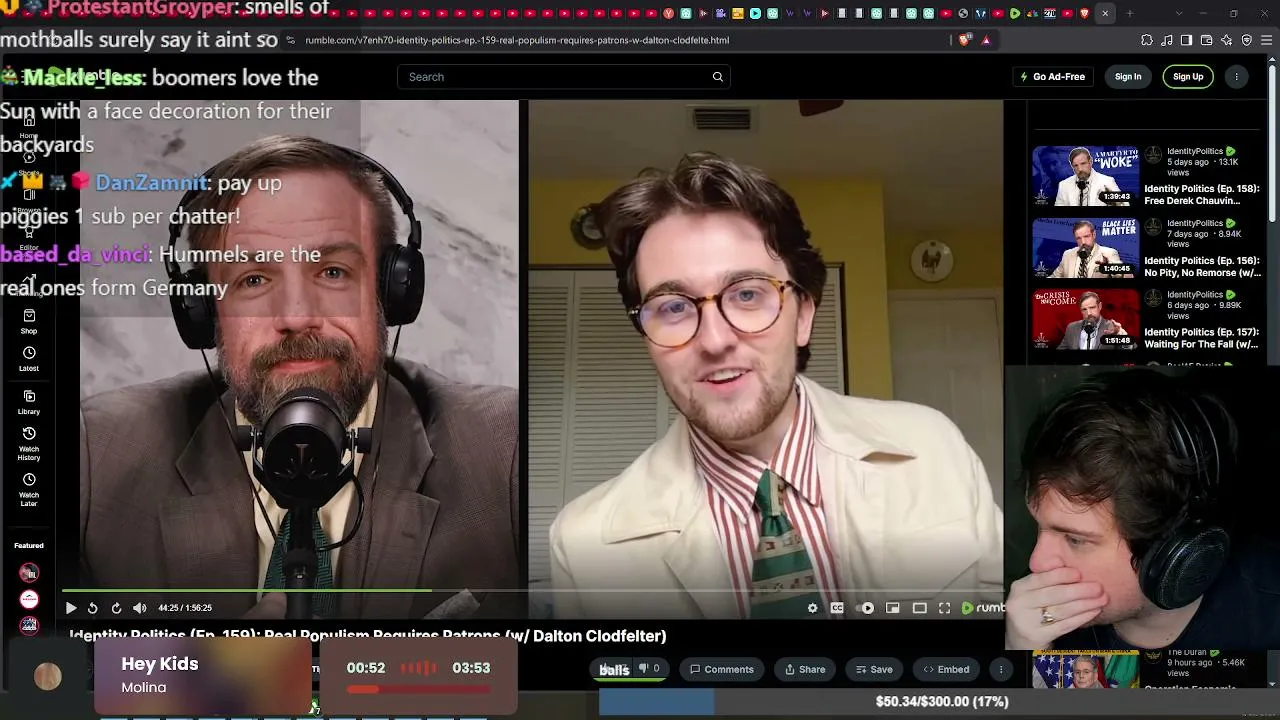
Task: Open third Featured channel avatar
Action: (x=29, y=625)
